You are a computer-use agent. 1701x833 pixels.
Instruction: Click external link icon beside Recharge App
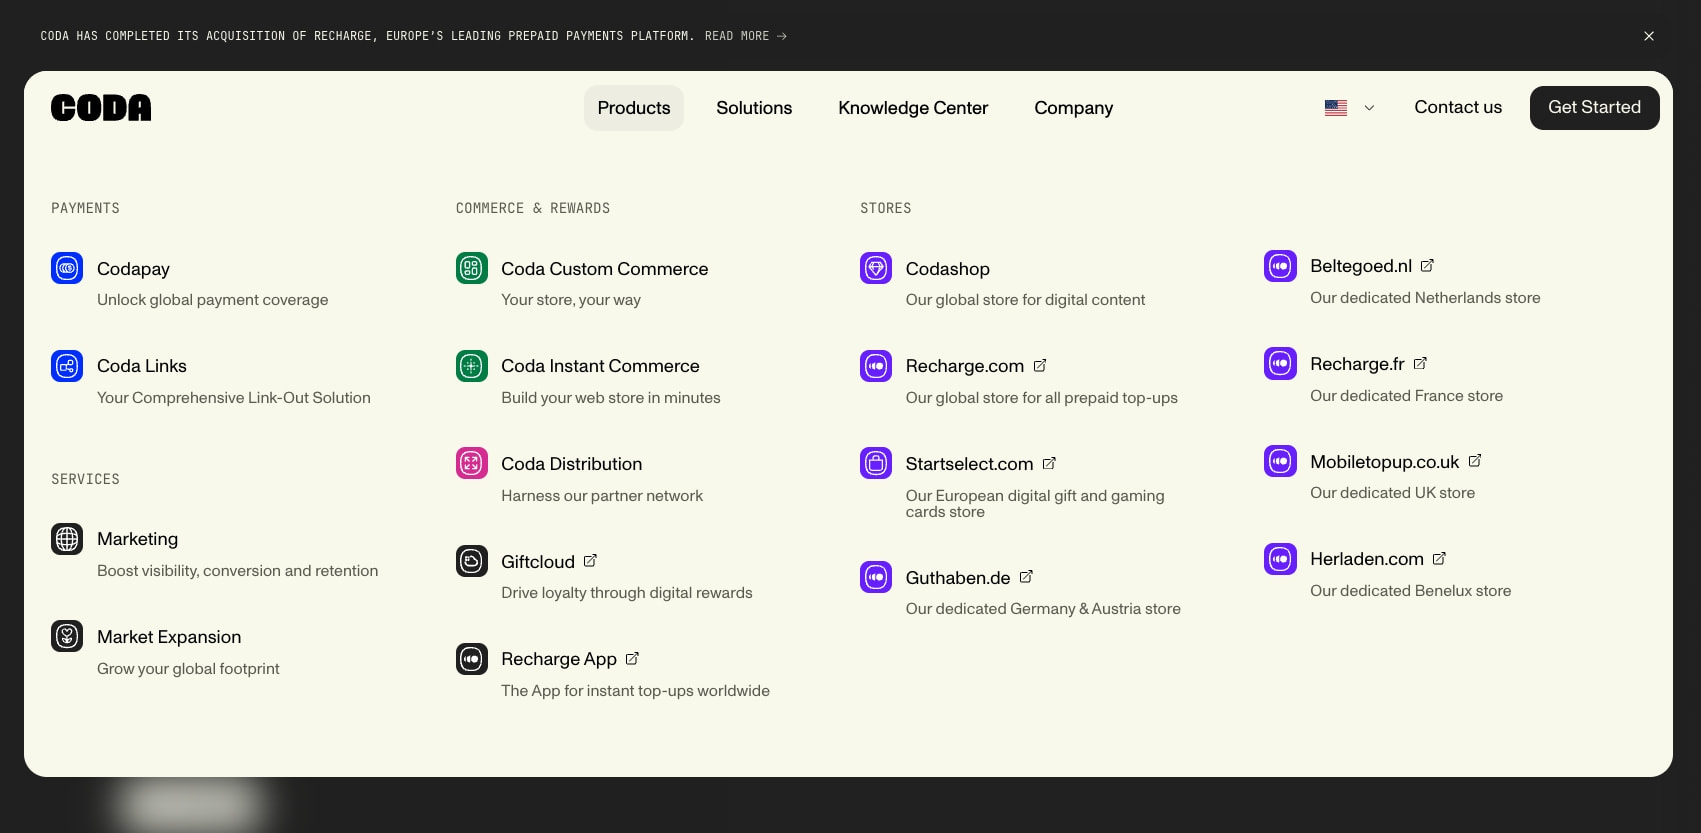[x=632, y=659]
